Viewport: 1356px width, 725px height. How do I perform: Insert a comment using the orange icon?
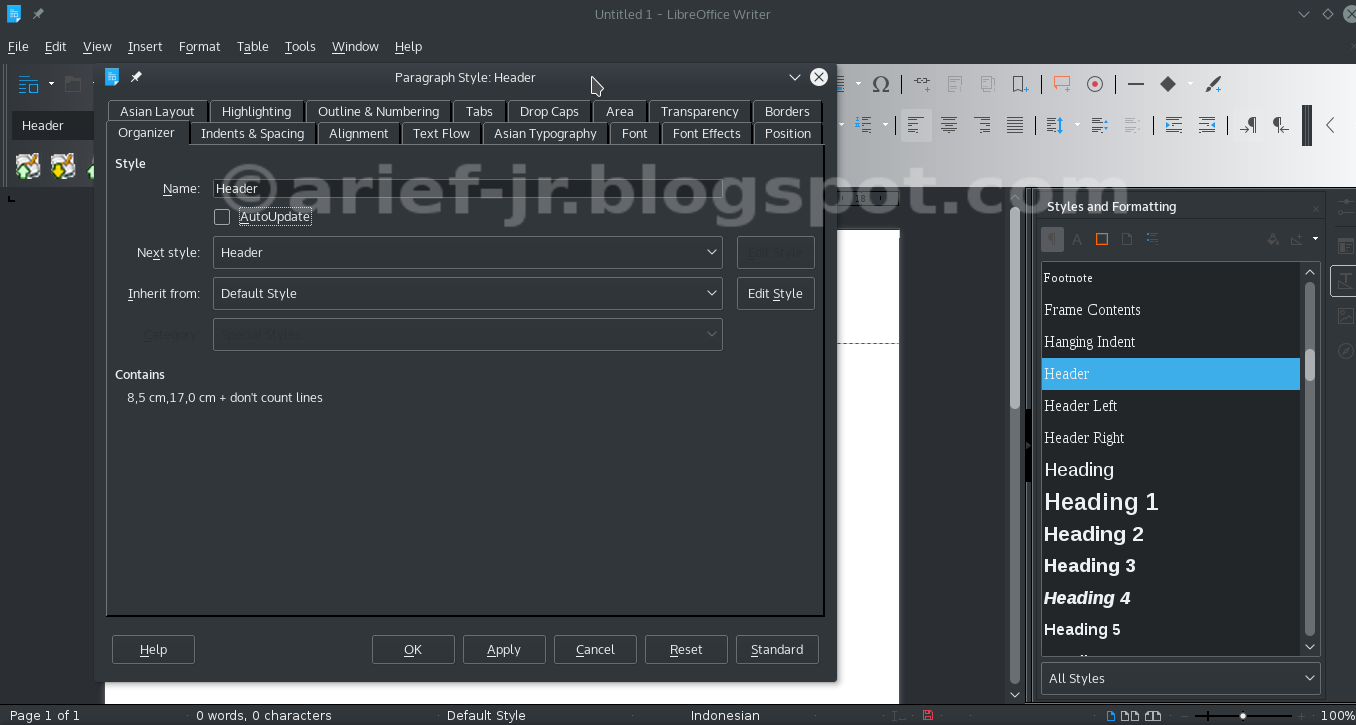(x=1062, y=84)
